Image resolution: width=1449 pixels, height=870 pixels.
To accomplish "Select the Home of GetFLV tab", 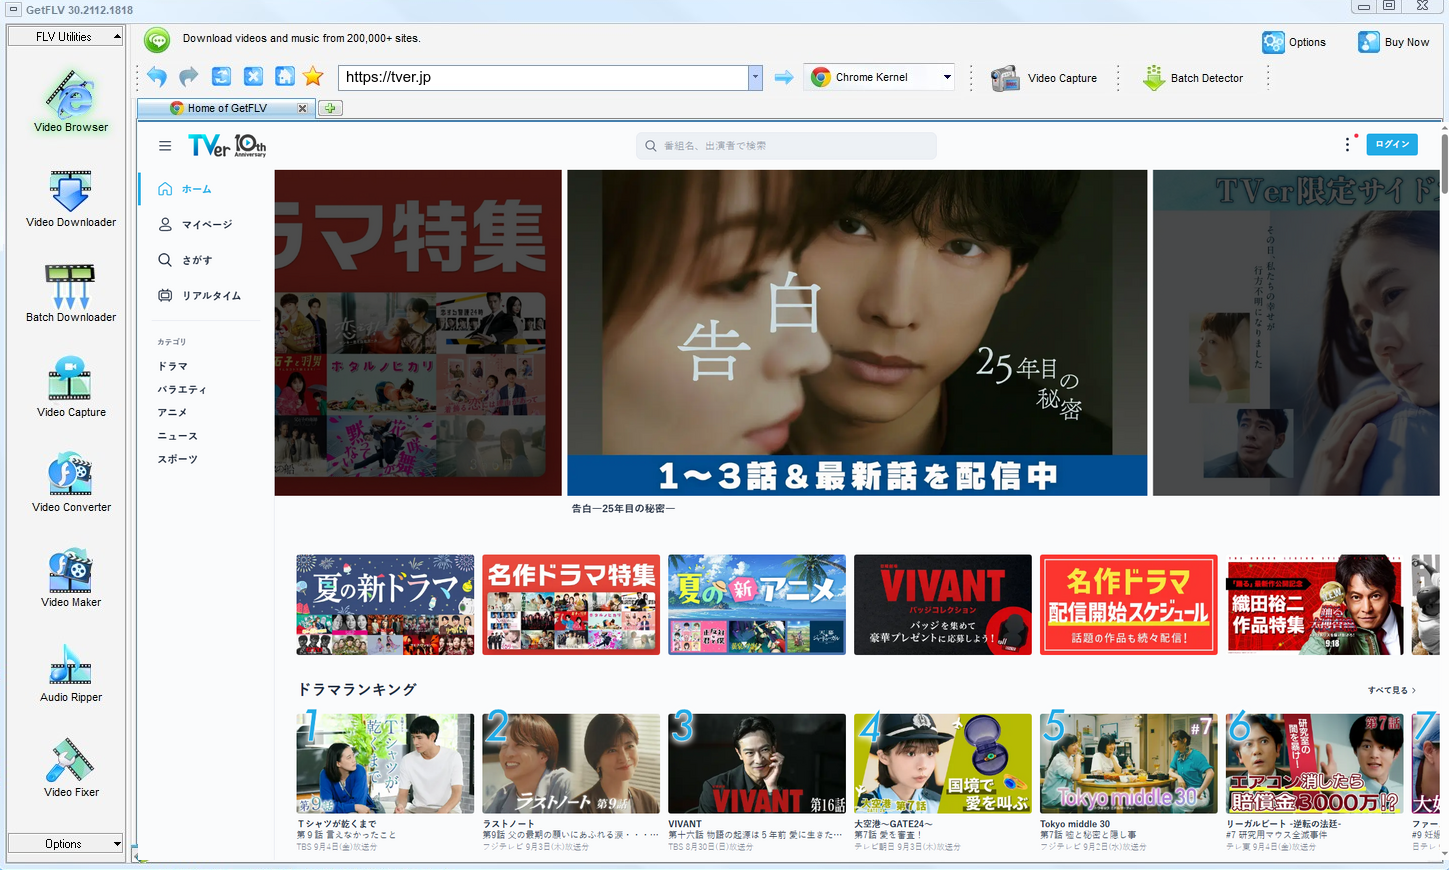I will click(x=227, y=108).
